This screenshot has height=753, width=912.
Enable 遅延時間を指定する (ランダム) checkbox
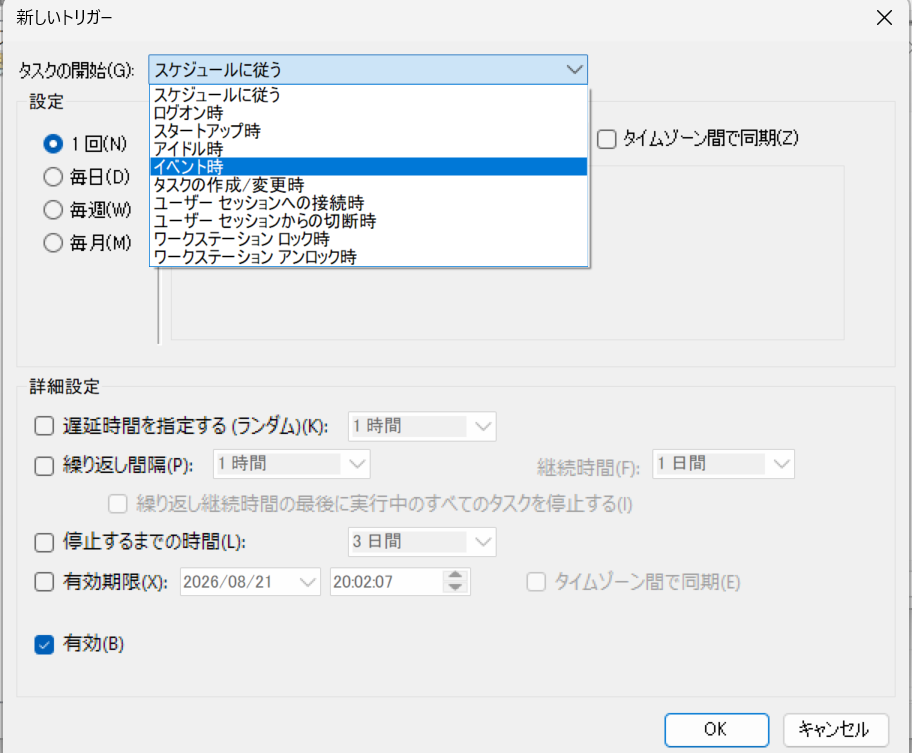point(44,425)
